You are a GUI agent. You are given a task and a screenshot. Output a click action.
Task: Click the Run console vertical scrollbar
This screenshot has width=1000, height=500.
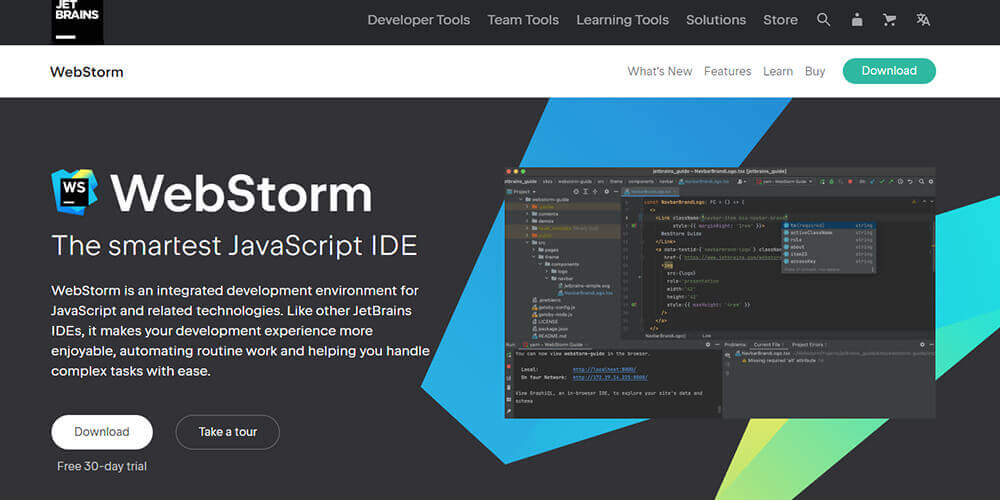(720, 408)
